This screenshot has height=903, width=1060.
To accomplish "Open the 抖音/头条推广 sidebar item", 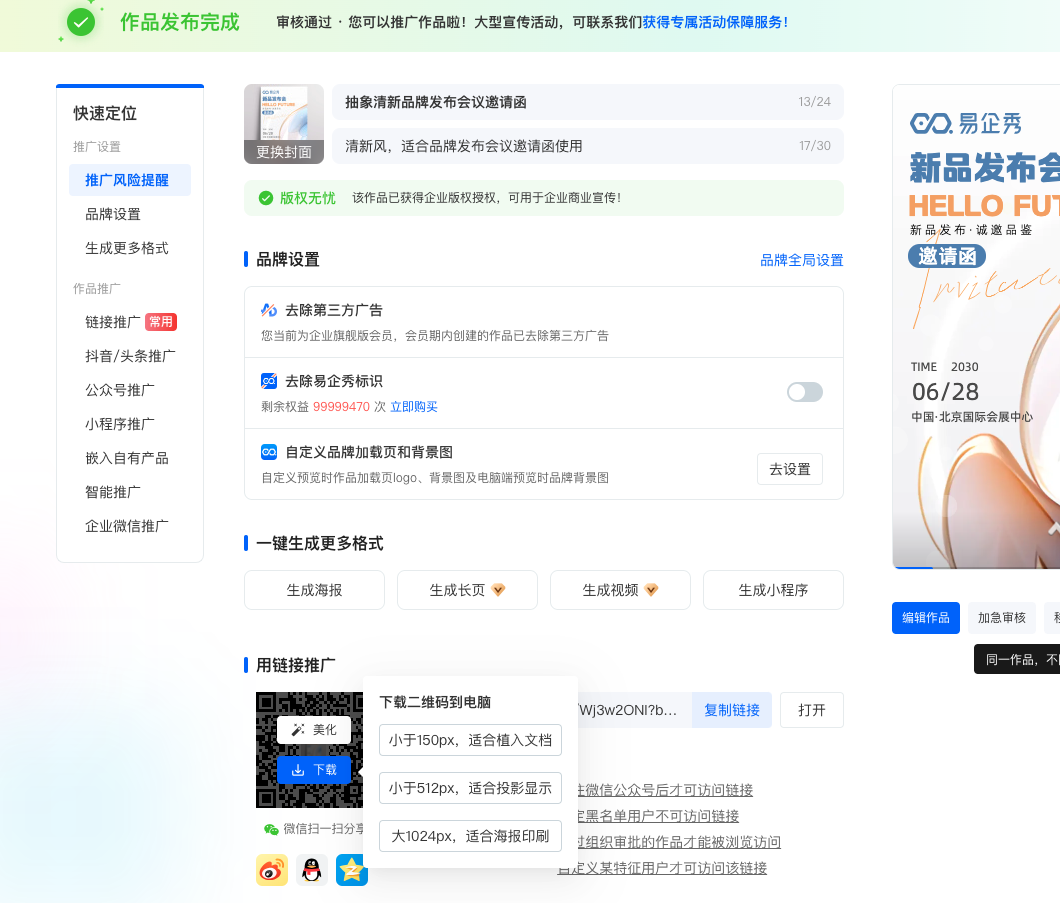I will coord(130,356).
